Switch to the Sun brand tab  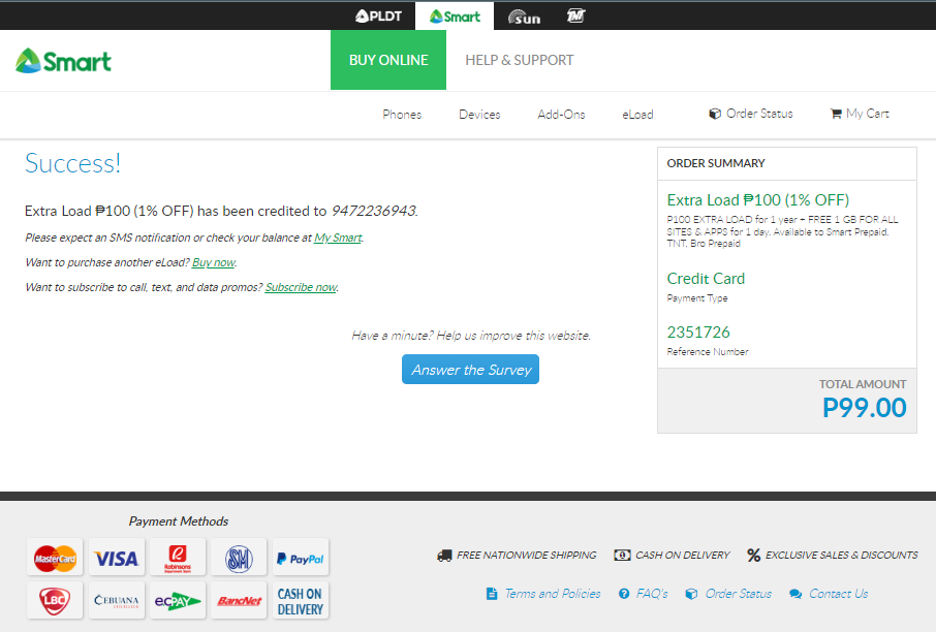(524, 17)
